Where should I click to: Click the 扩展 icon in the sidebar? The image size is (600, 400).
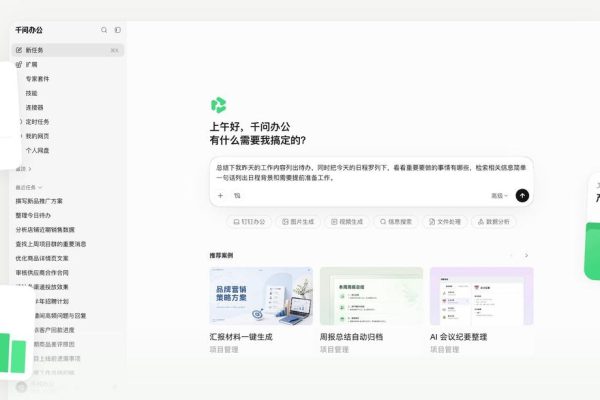point(19,64)
